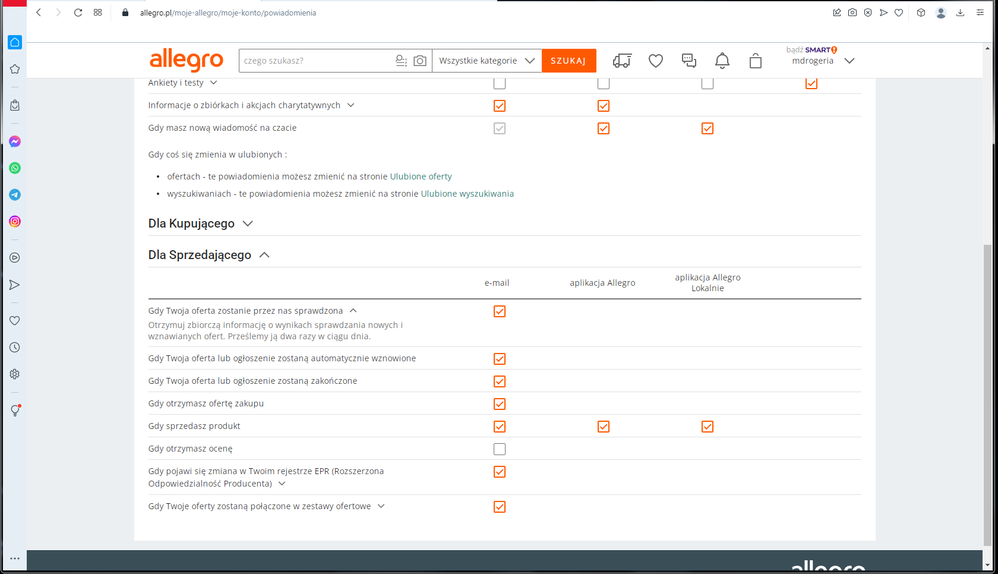Viewport: 998px width, 574px height.
Task: Open WhatsApp from Opera sidebar
Action: click(15, 168)
